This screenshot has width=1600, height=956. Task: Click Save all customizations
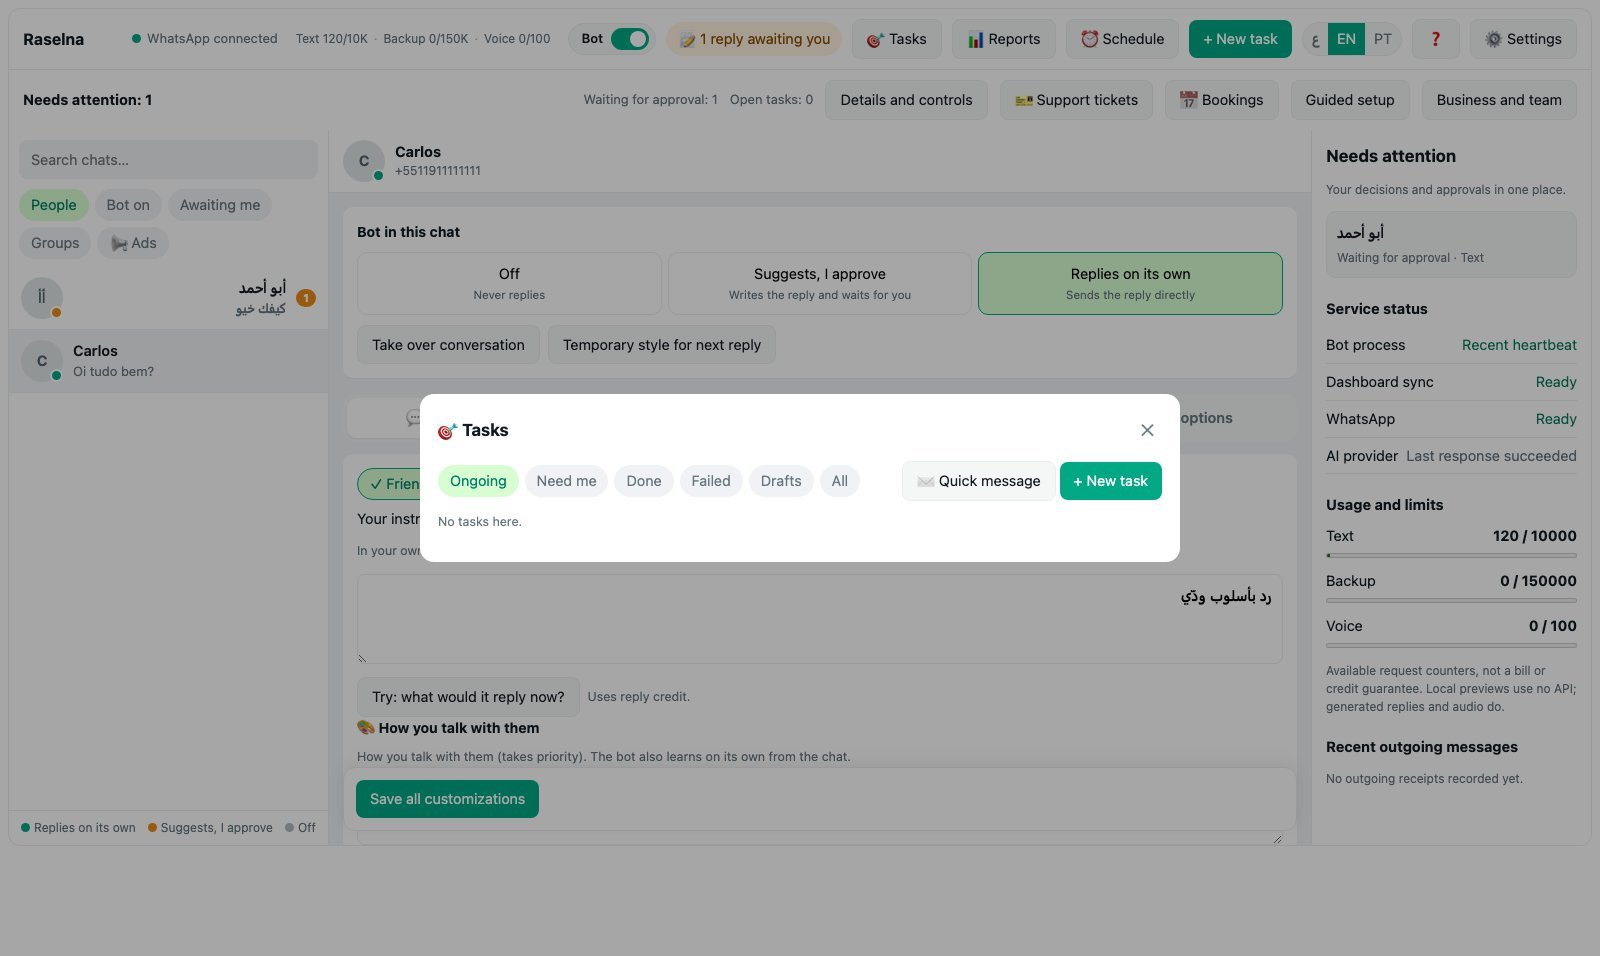pyautogui.click(x=447, y=799)
